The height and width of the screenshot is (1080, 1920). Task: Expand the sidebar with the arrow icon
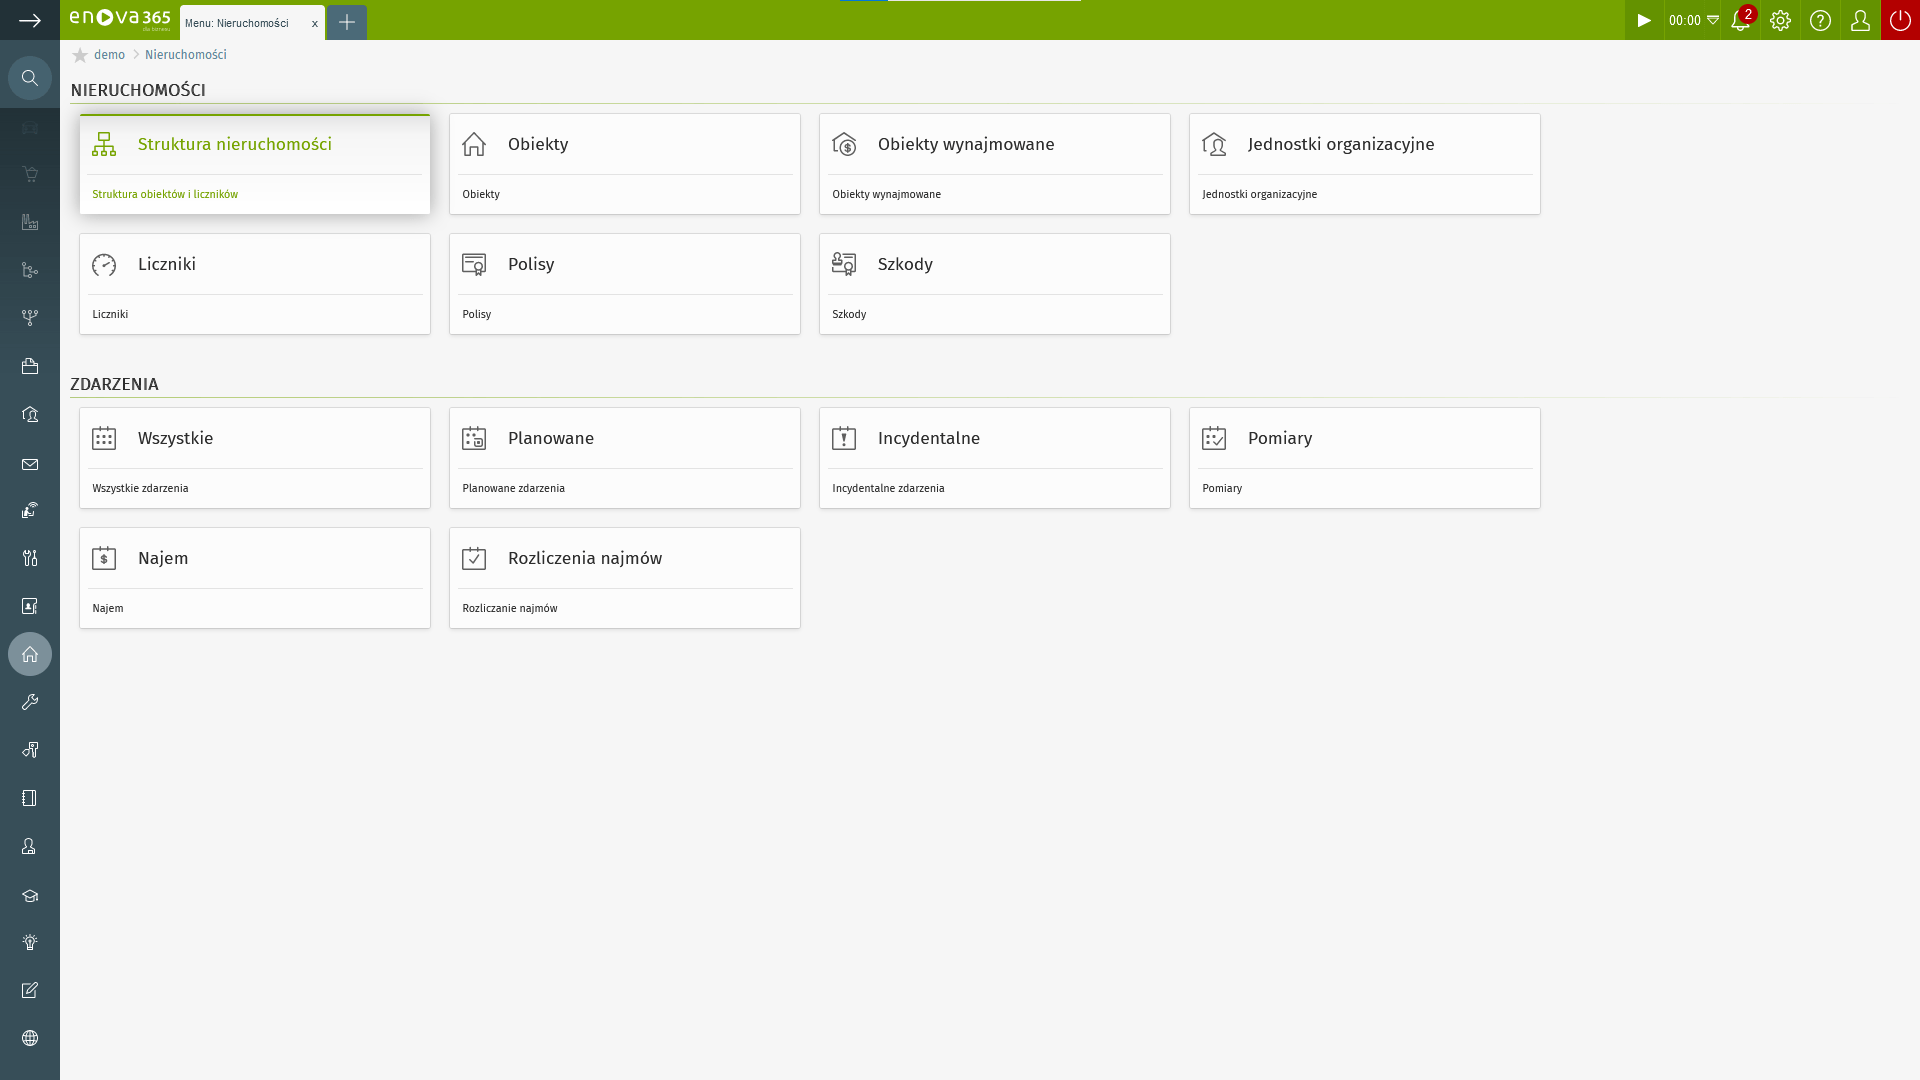pos(30,20)
